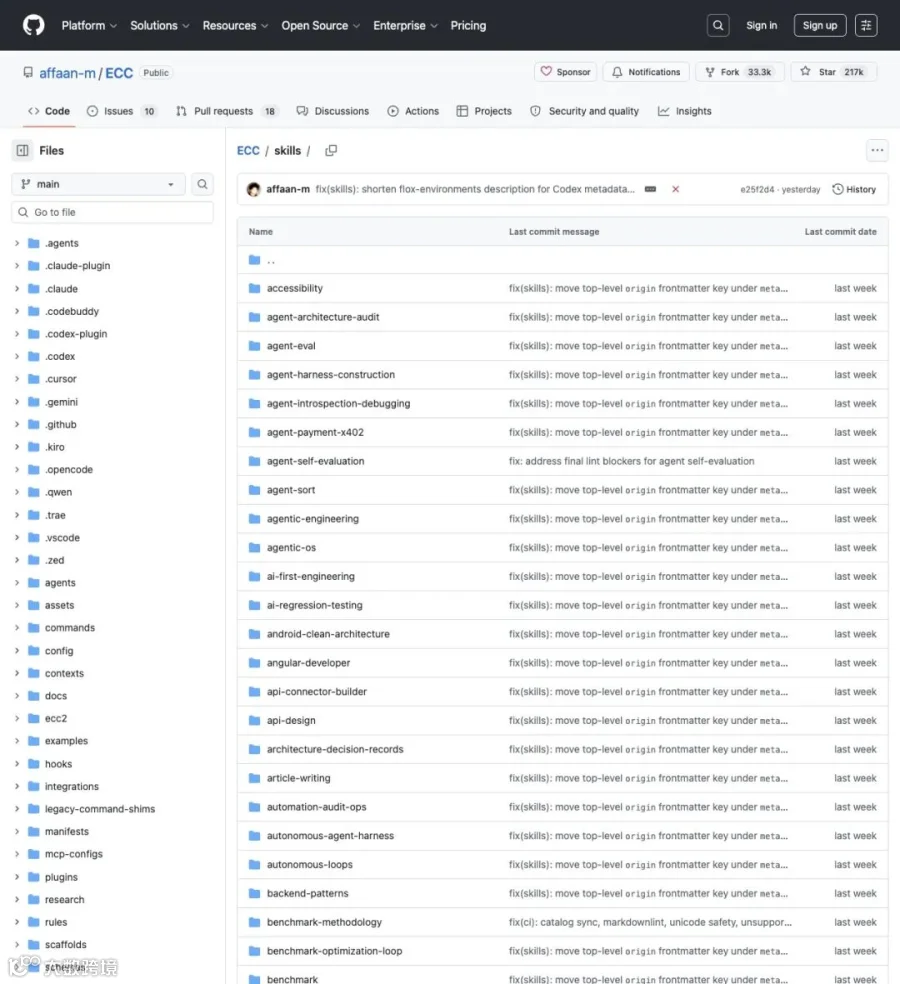Click the Go to file input
900x984 pixels.
click(112, 212)
